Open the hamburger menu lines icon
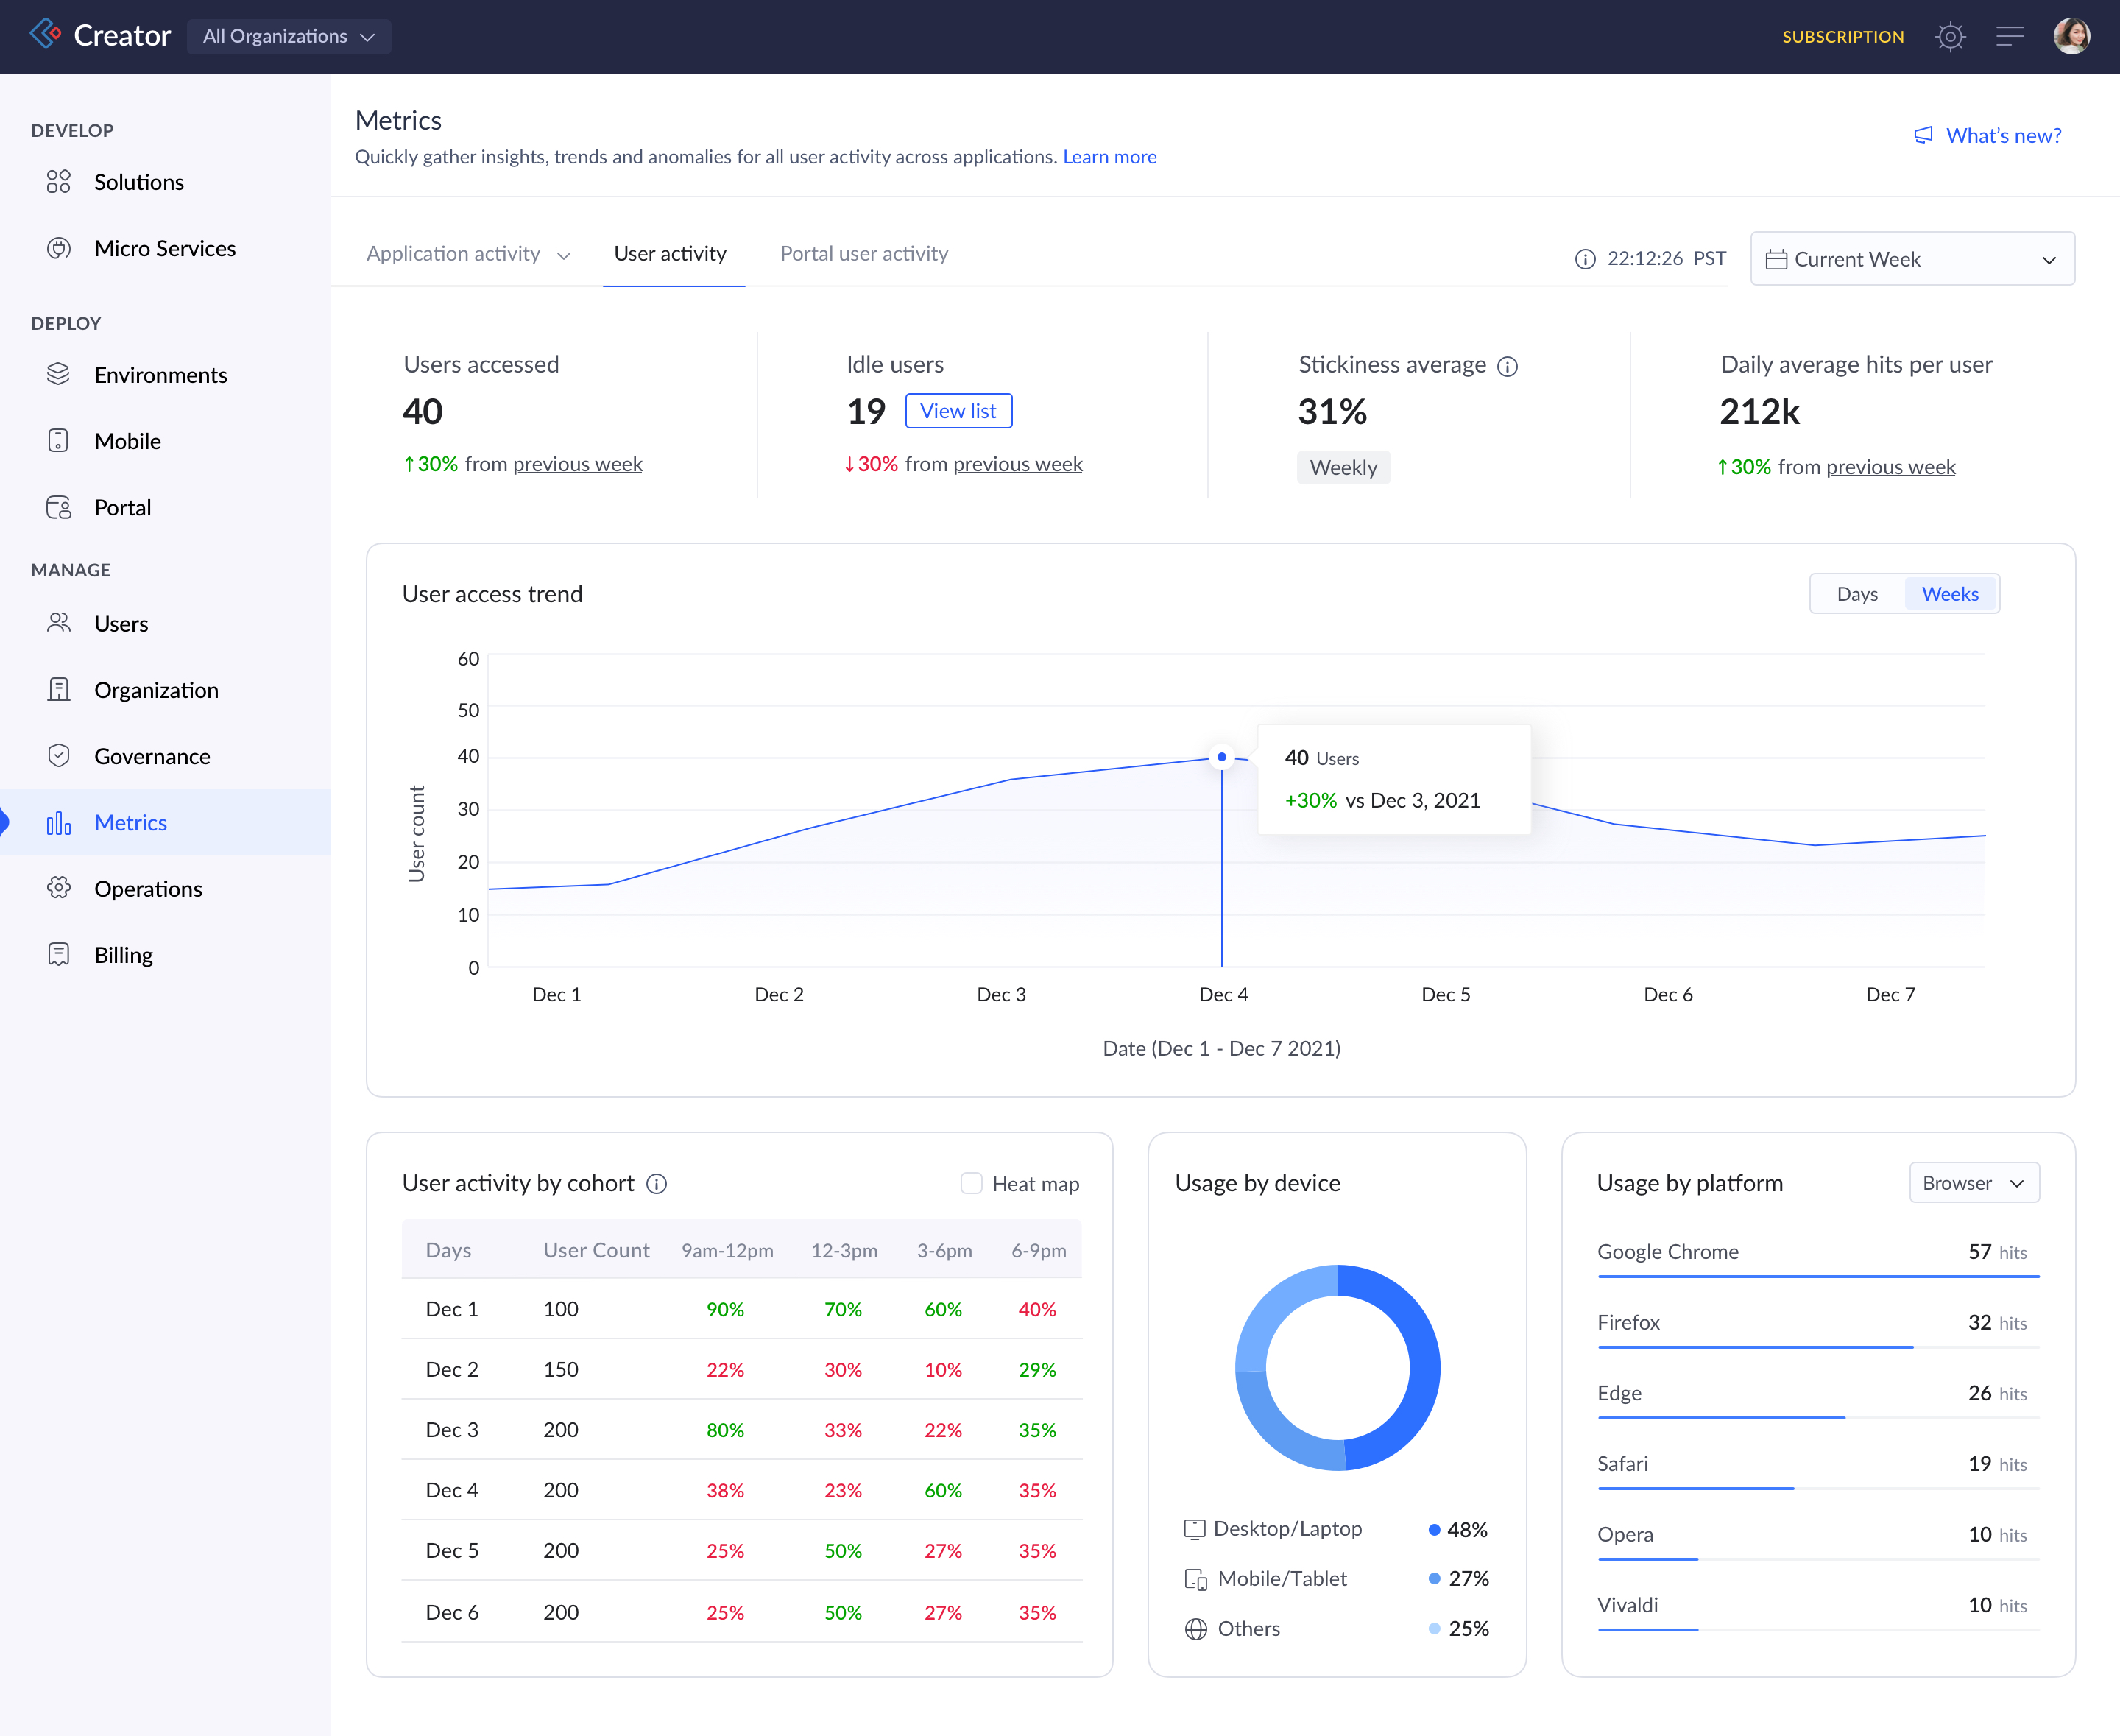 tap(2009, 37)
